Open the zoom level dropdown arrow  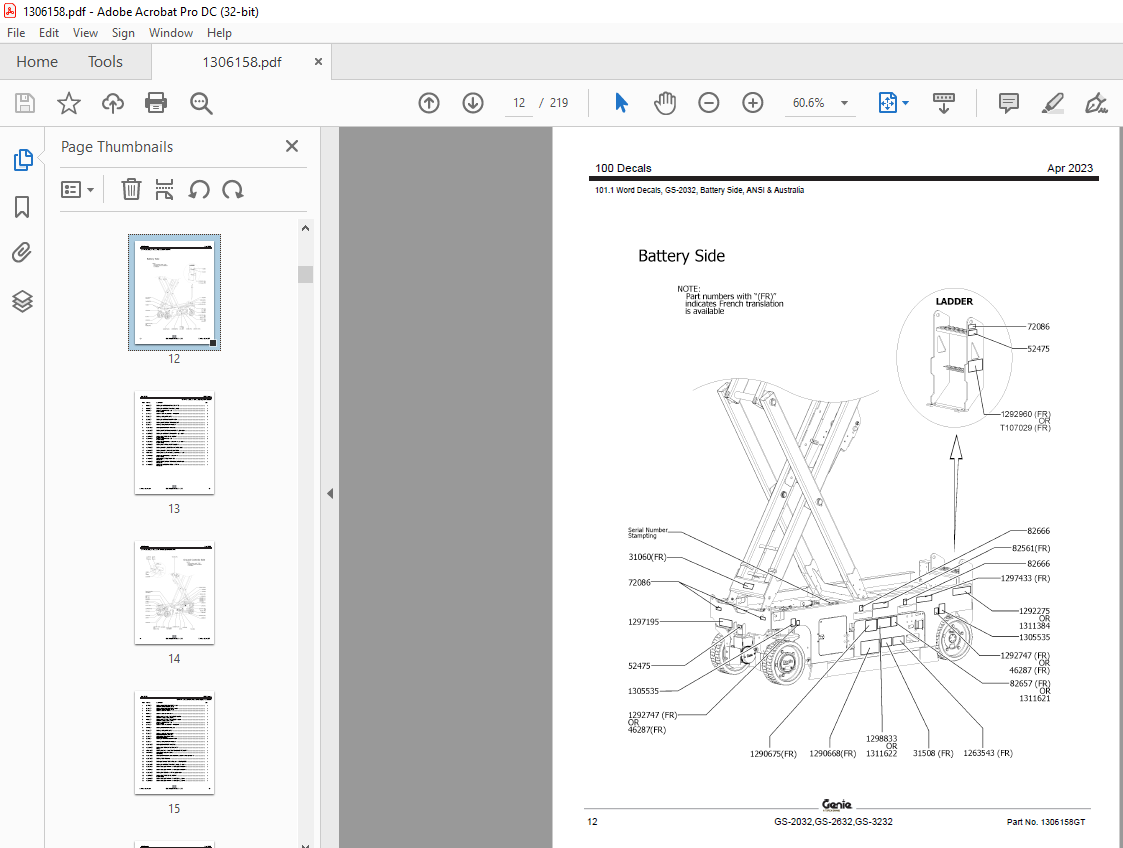click(844, 103)
